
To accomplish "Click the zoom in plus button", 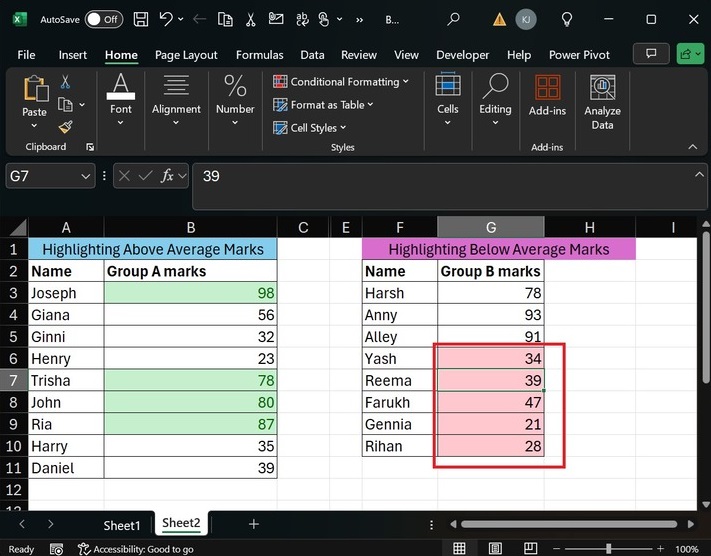I will pos(660,549).
